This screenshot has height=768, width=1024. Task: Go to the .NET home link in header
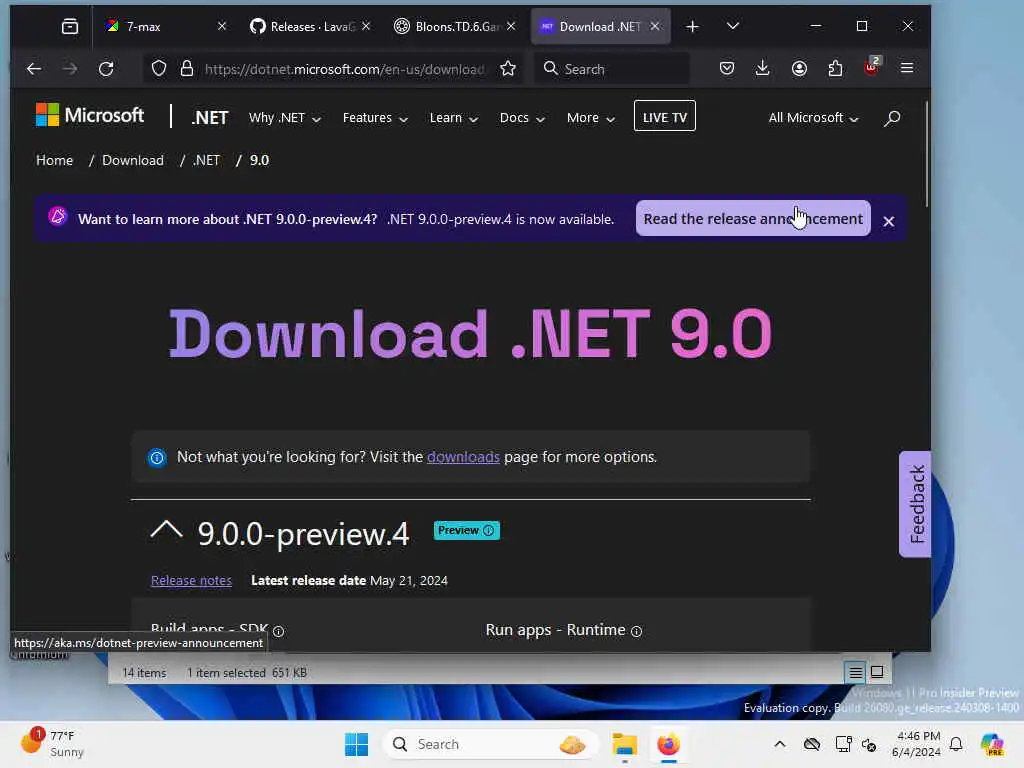point(210,118)
